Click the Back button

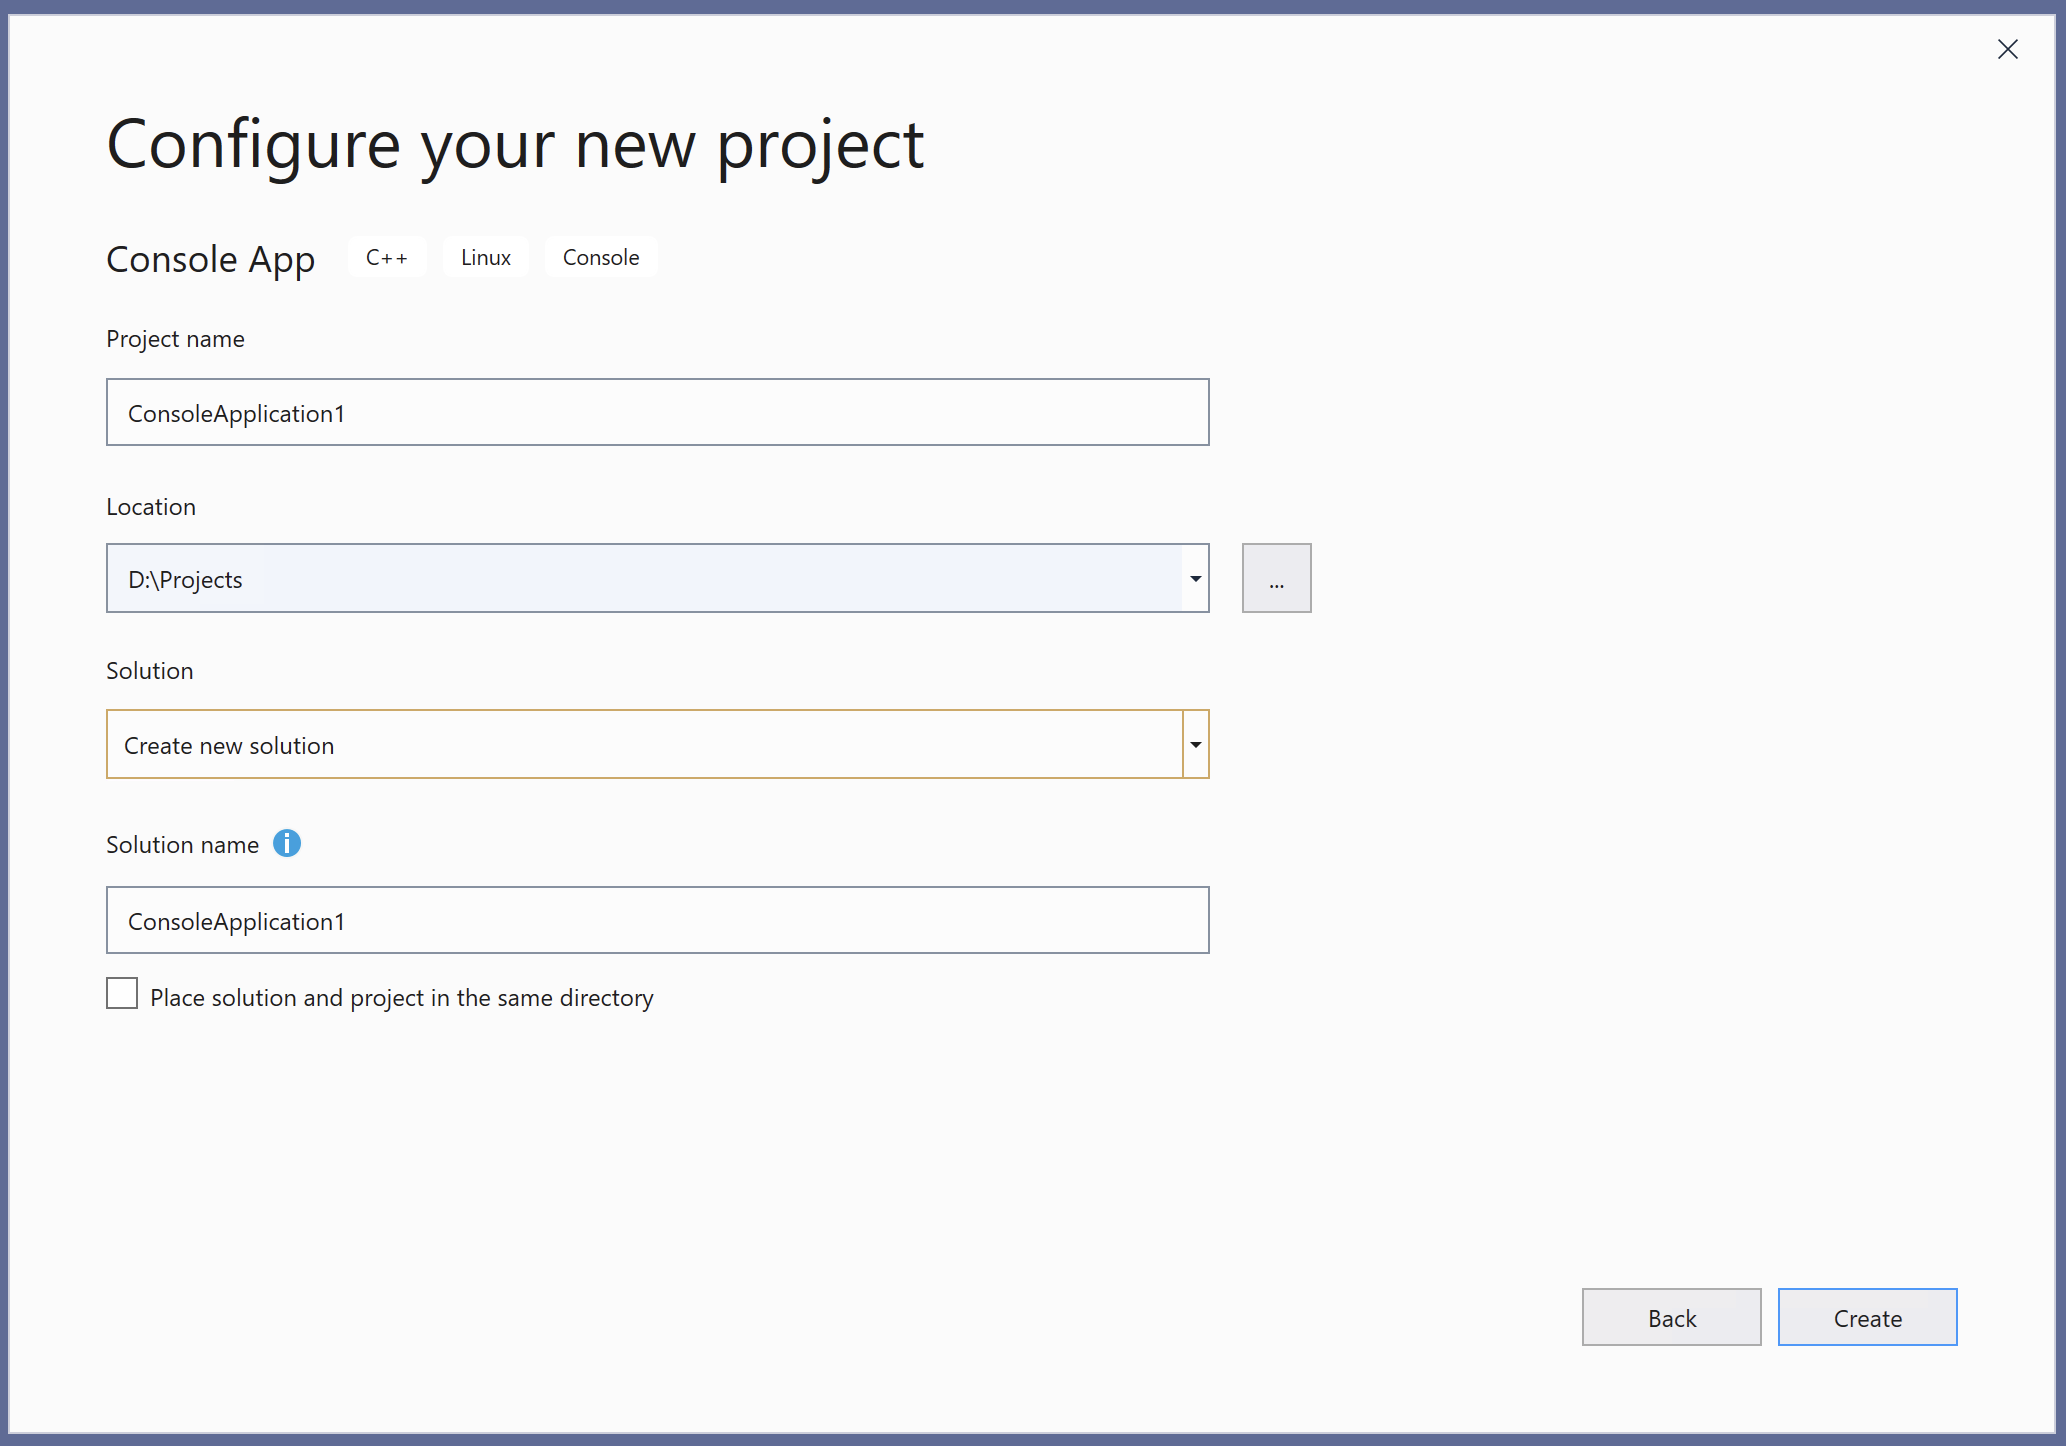(1670, 1317)
